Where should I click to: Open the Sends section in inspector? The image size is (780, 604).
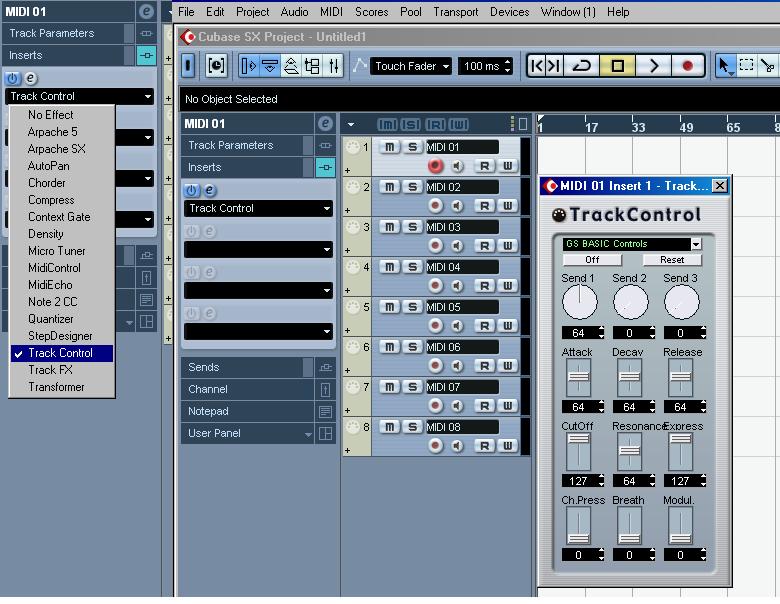pos(247,367)
